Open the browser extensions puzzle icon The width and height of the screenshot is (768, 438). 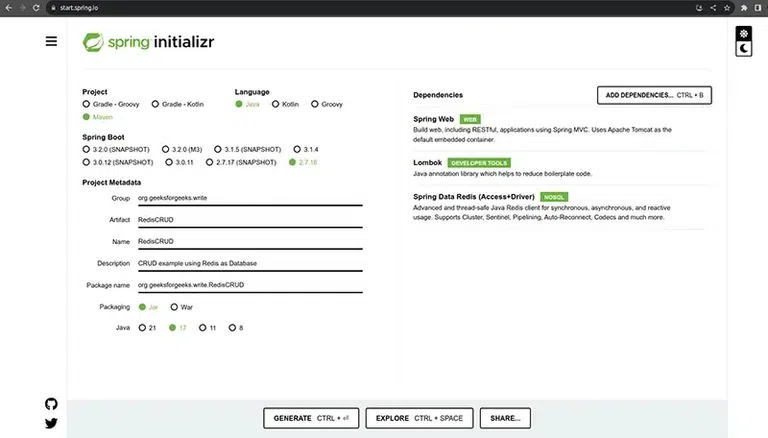click(744, 8)
